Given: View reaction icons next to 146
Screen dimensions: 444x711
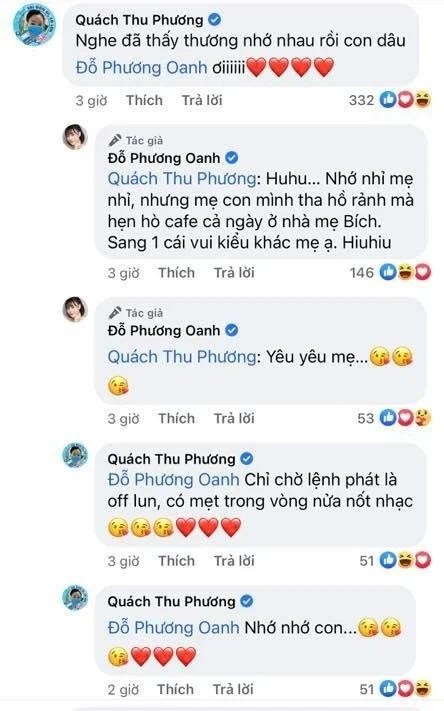Looking at the screenshot, I should click(405, 272).
